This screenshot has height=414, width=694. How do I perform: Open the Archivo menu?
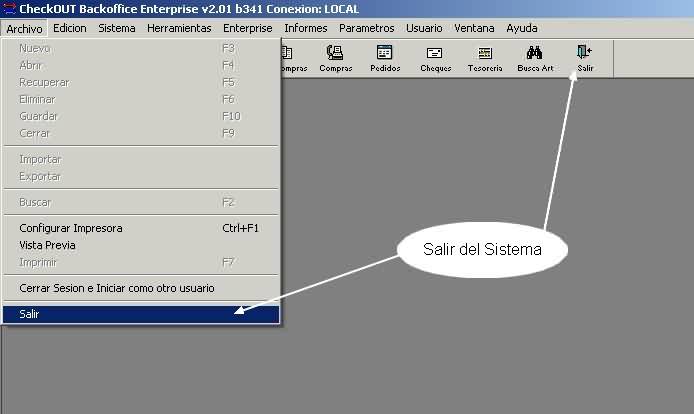[24, 28]
